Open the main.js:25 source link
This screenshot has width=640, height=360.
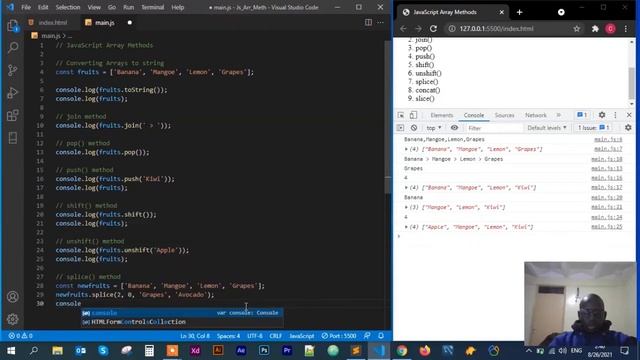(607, 227)
